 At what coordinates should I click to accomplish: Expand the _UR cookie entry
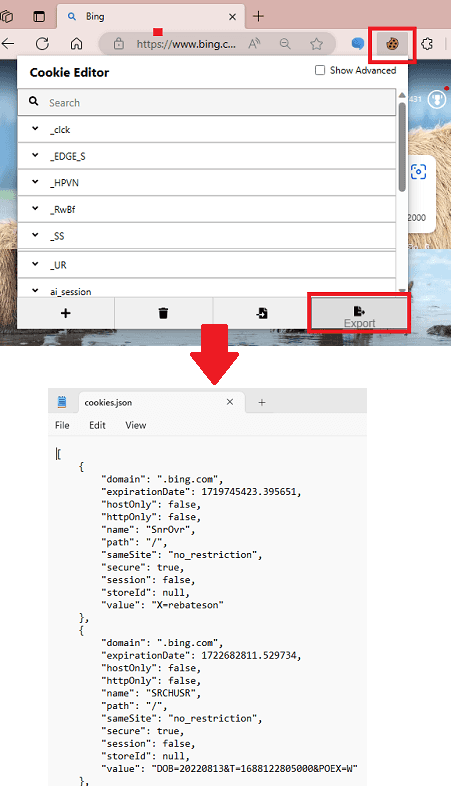pos(206,265)
